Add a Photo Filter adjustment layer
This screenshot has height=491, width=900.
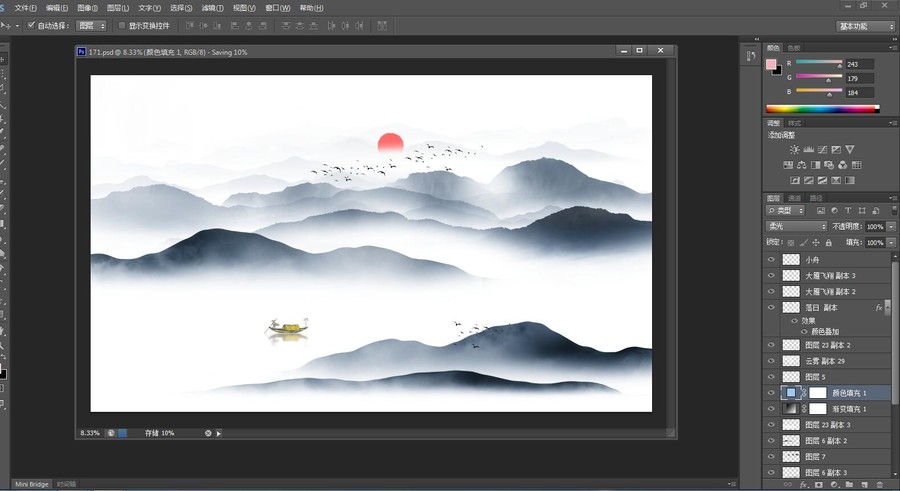(x=829, y=165)
